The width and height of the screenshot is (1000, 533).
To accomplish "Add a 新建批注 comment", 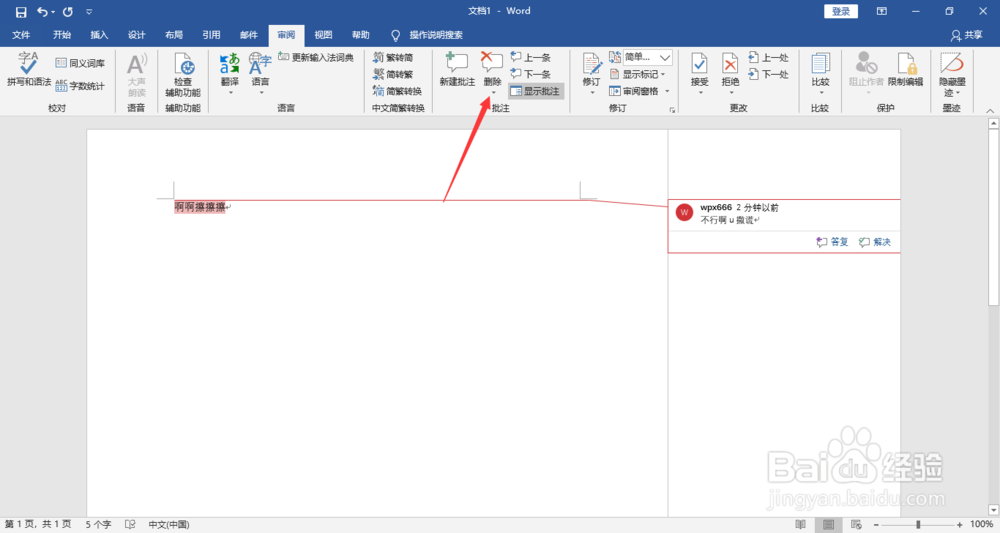I will click(x=457, y=69).
